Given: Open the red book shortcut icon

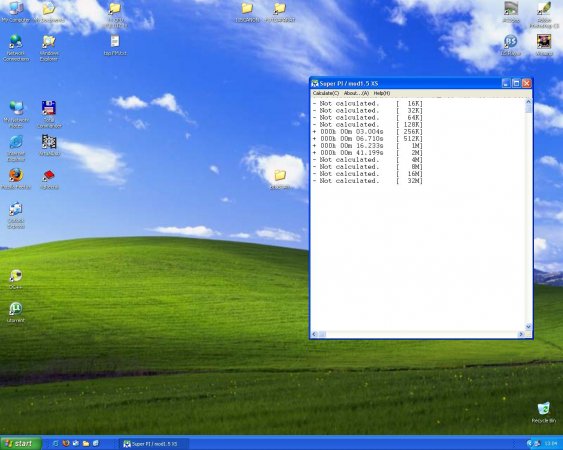Looking at the screenshot, I should pyautogui.click(x=49, y=180).
